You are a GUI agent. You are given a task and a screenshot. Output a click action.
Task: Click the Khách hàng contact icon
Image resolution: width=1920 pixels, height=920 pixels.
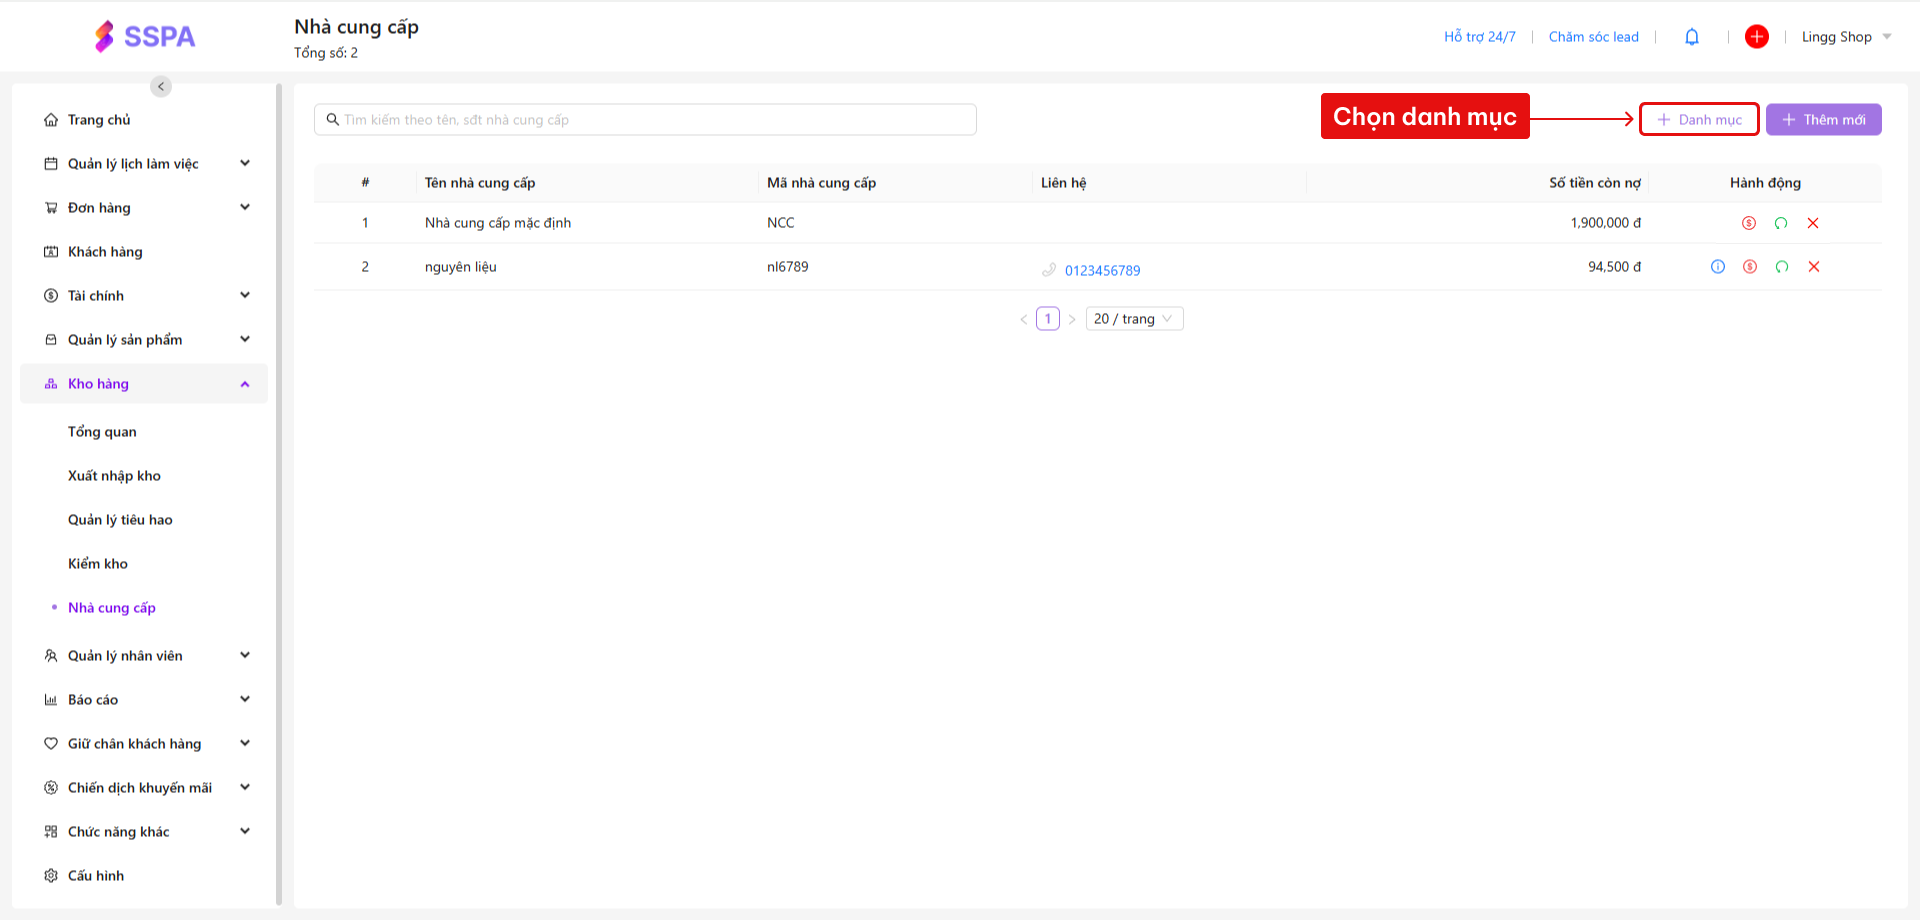(51, 252)
